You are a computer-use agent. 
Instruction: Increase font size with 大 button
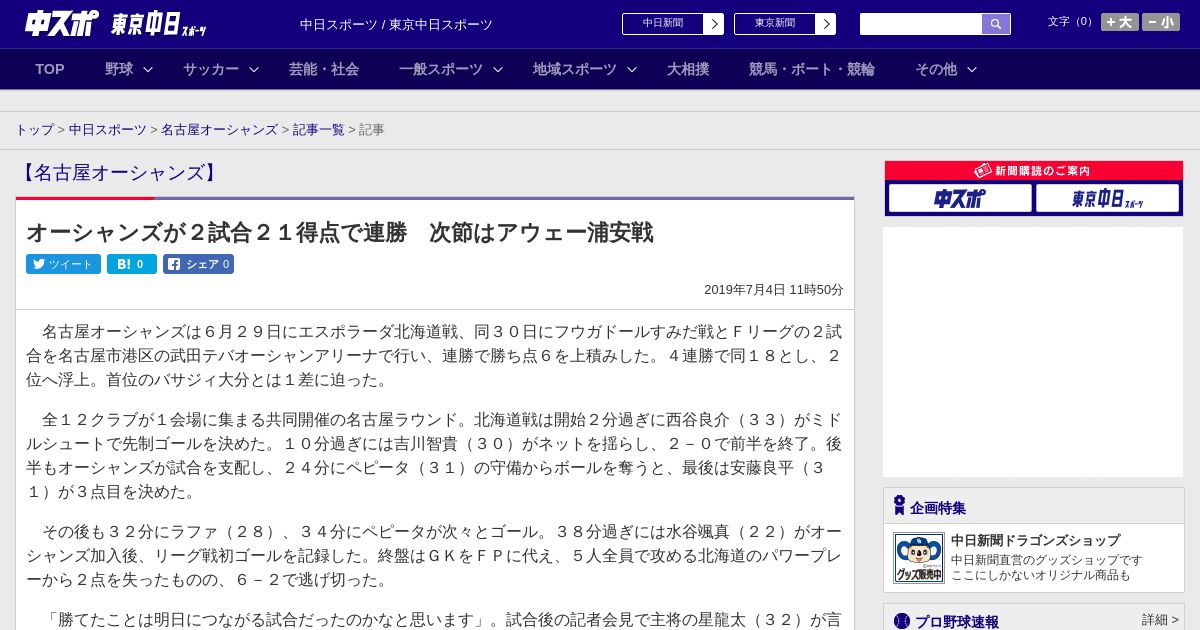[x=1120, y=22]
